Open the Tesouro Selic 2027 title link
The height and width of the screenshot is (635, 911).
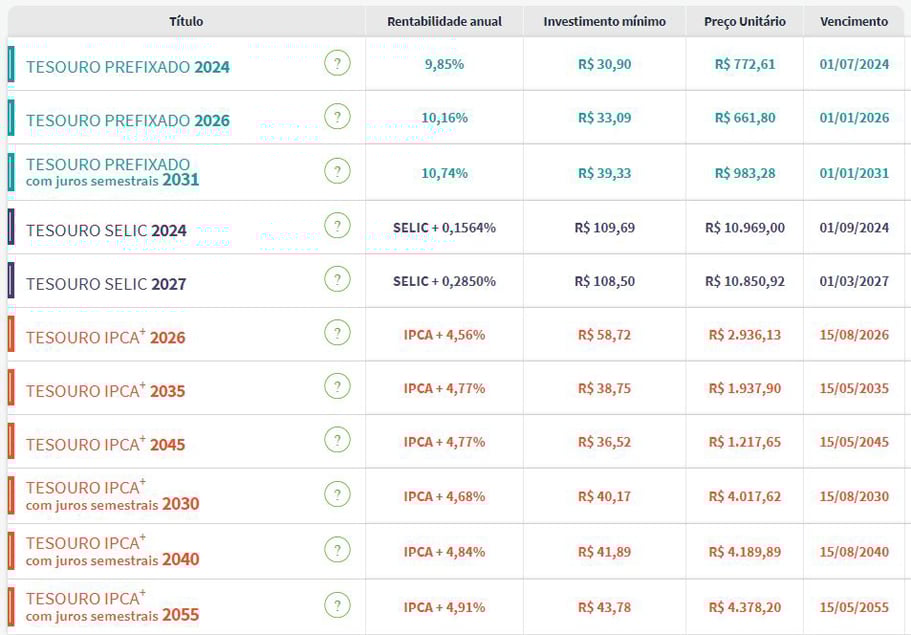click(x=106, y=284)
